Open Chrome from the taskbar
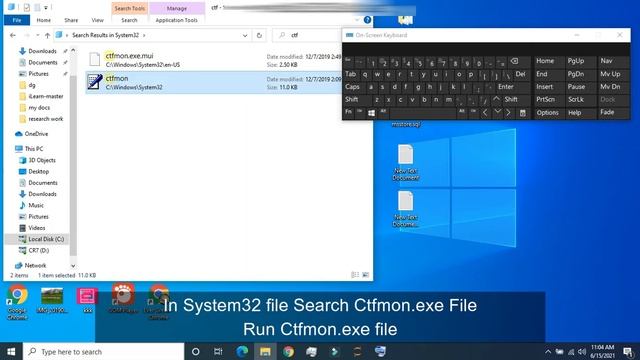 click(x=289, y=351)
